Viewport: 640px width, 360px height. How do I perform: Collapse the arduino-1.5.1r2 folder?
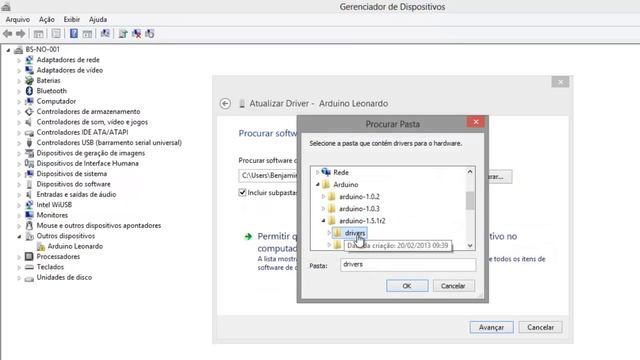tap(323, 221)
